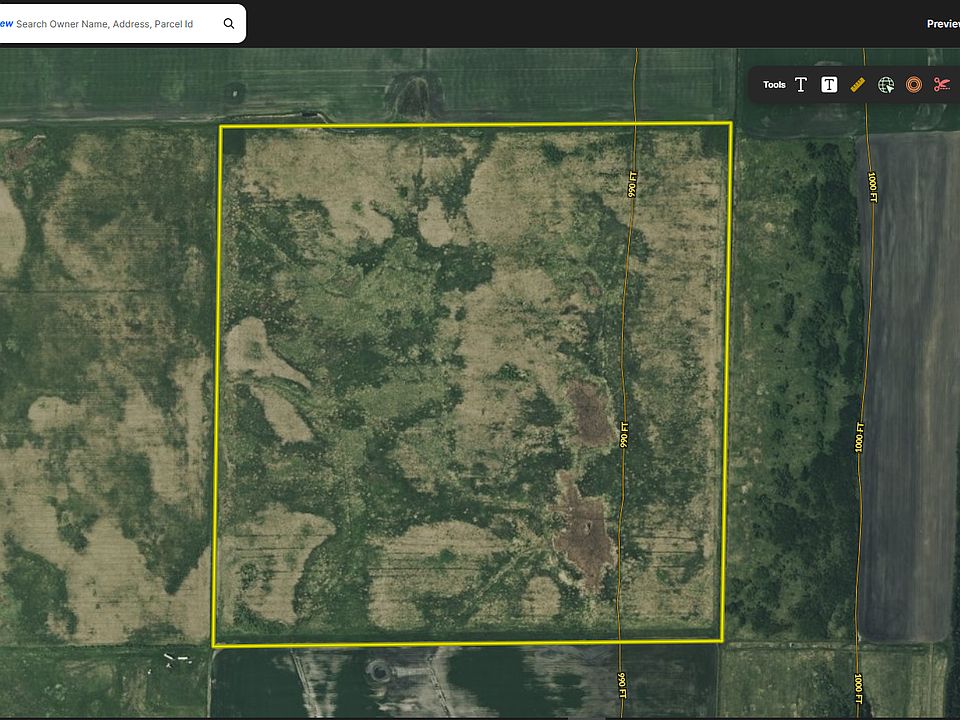The image size is (960, 720).
Task: Select the yellow-outlined parcel interior
Action: (471, 384)
